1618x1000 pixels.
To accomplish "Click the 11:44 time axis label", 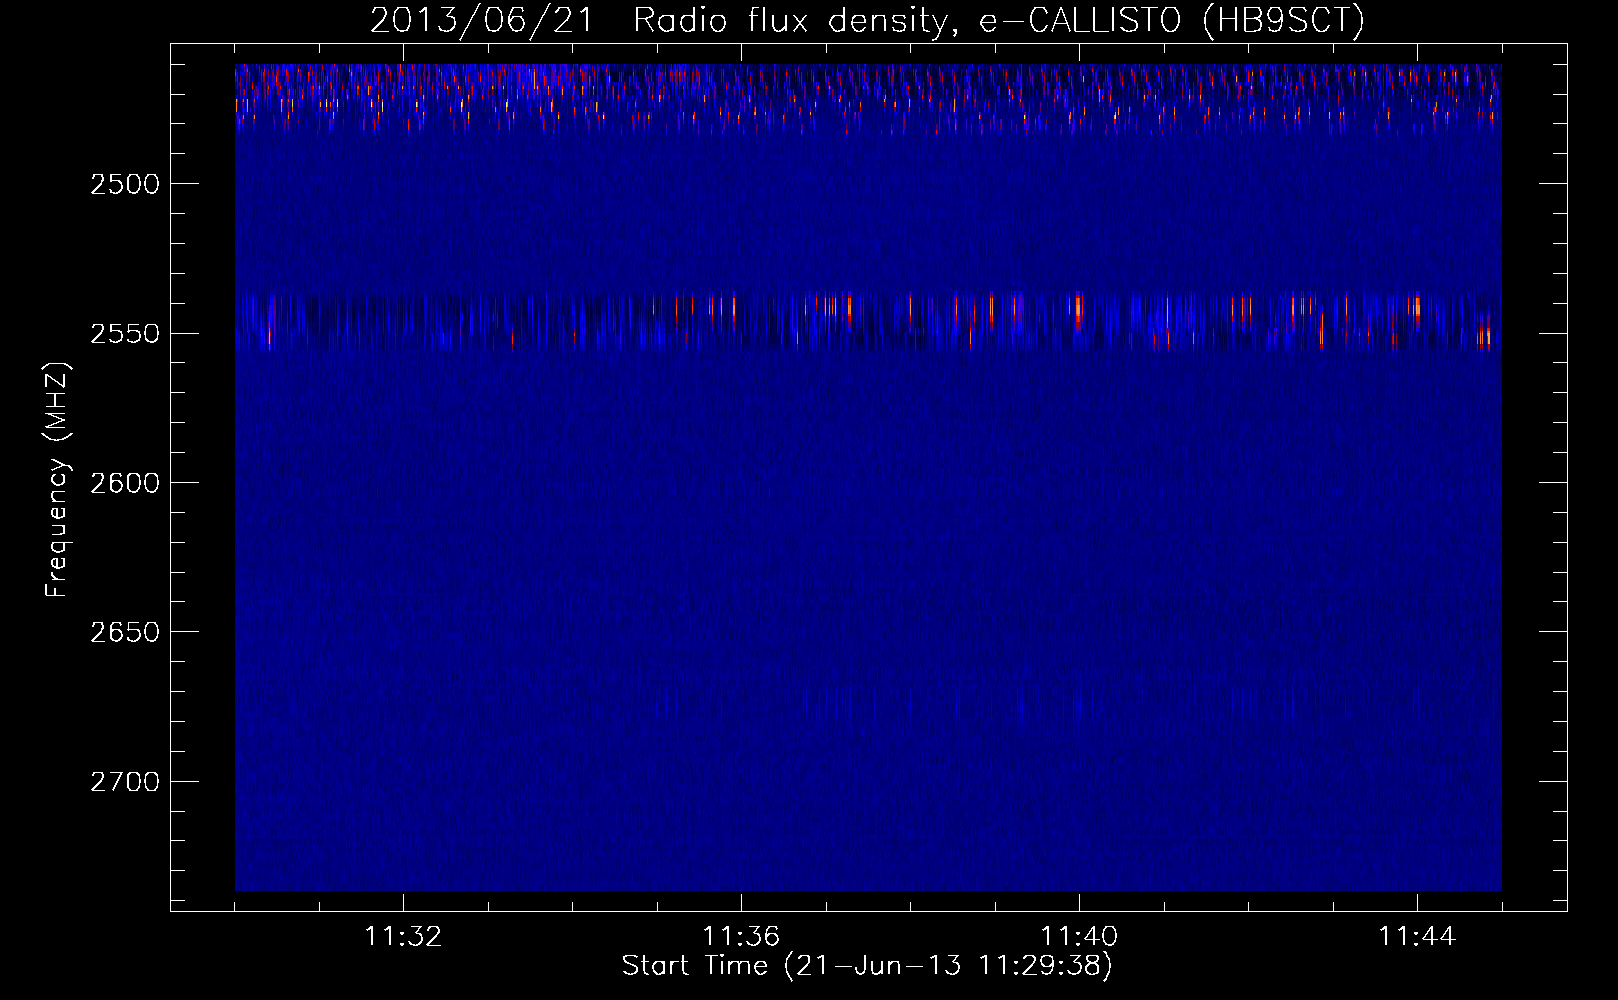I will tap(1417, 937).
